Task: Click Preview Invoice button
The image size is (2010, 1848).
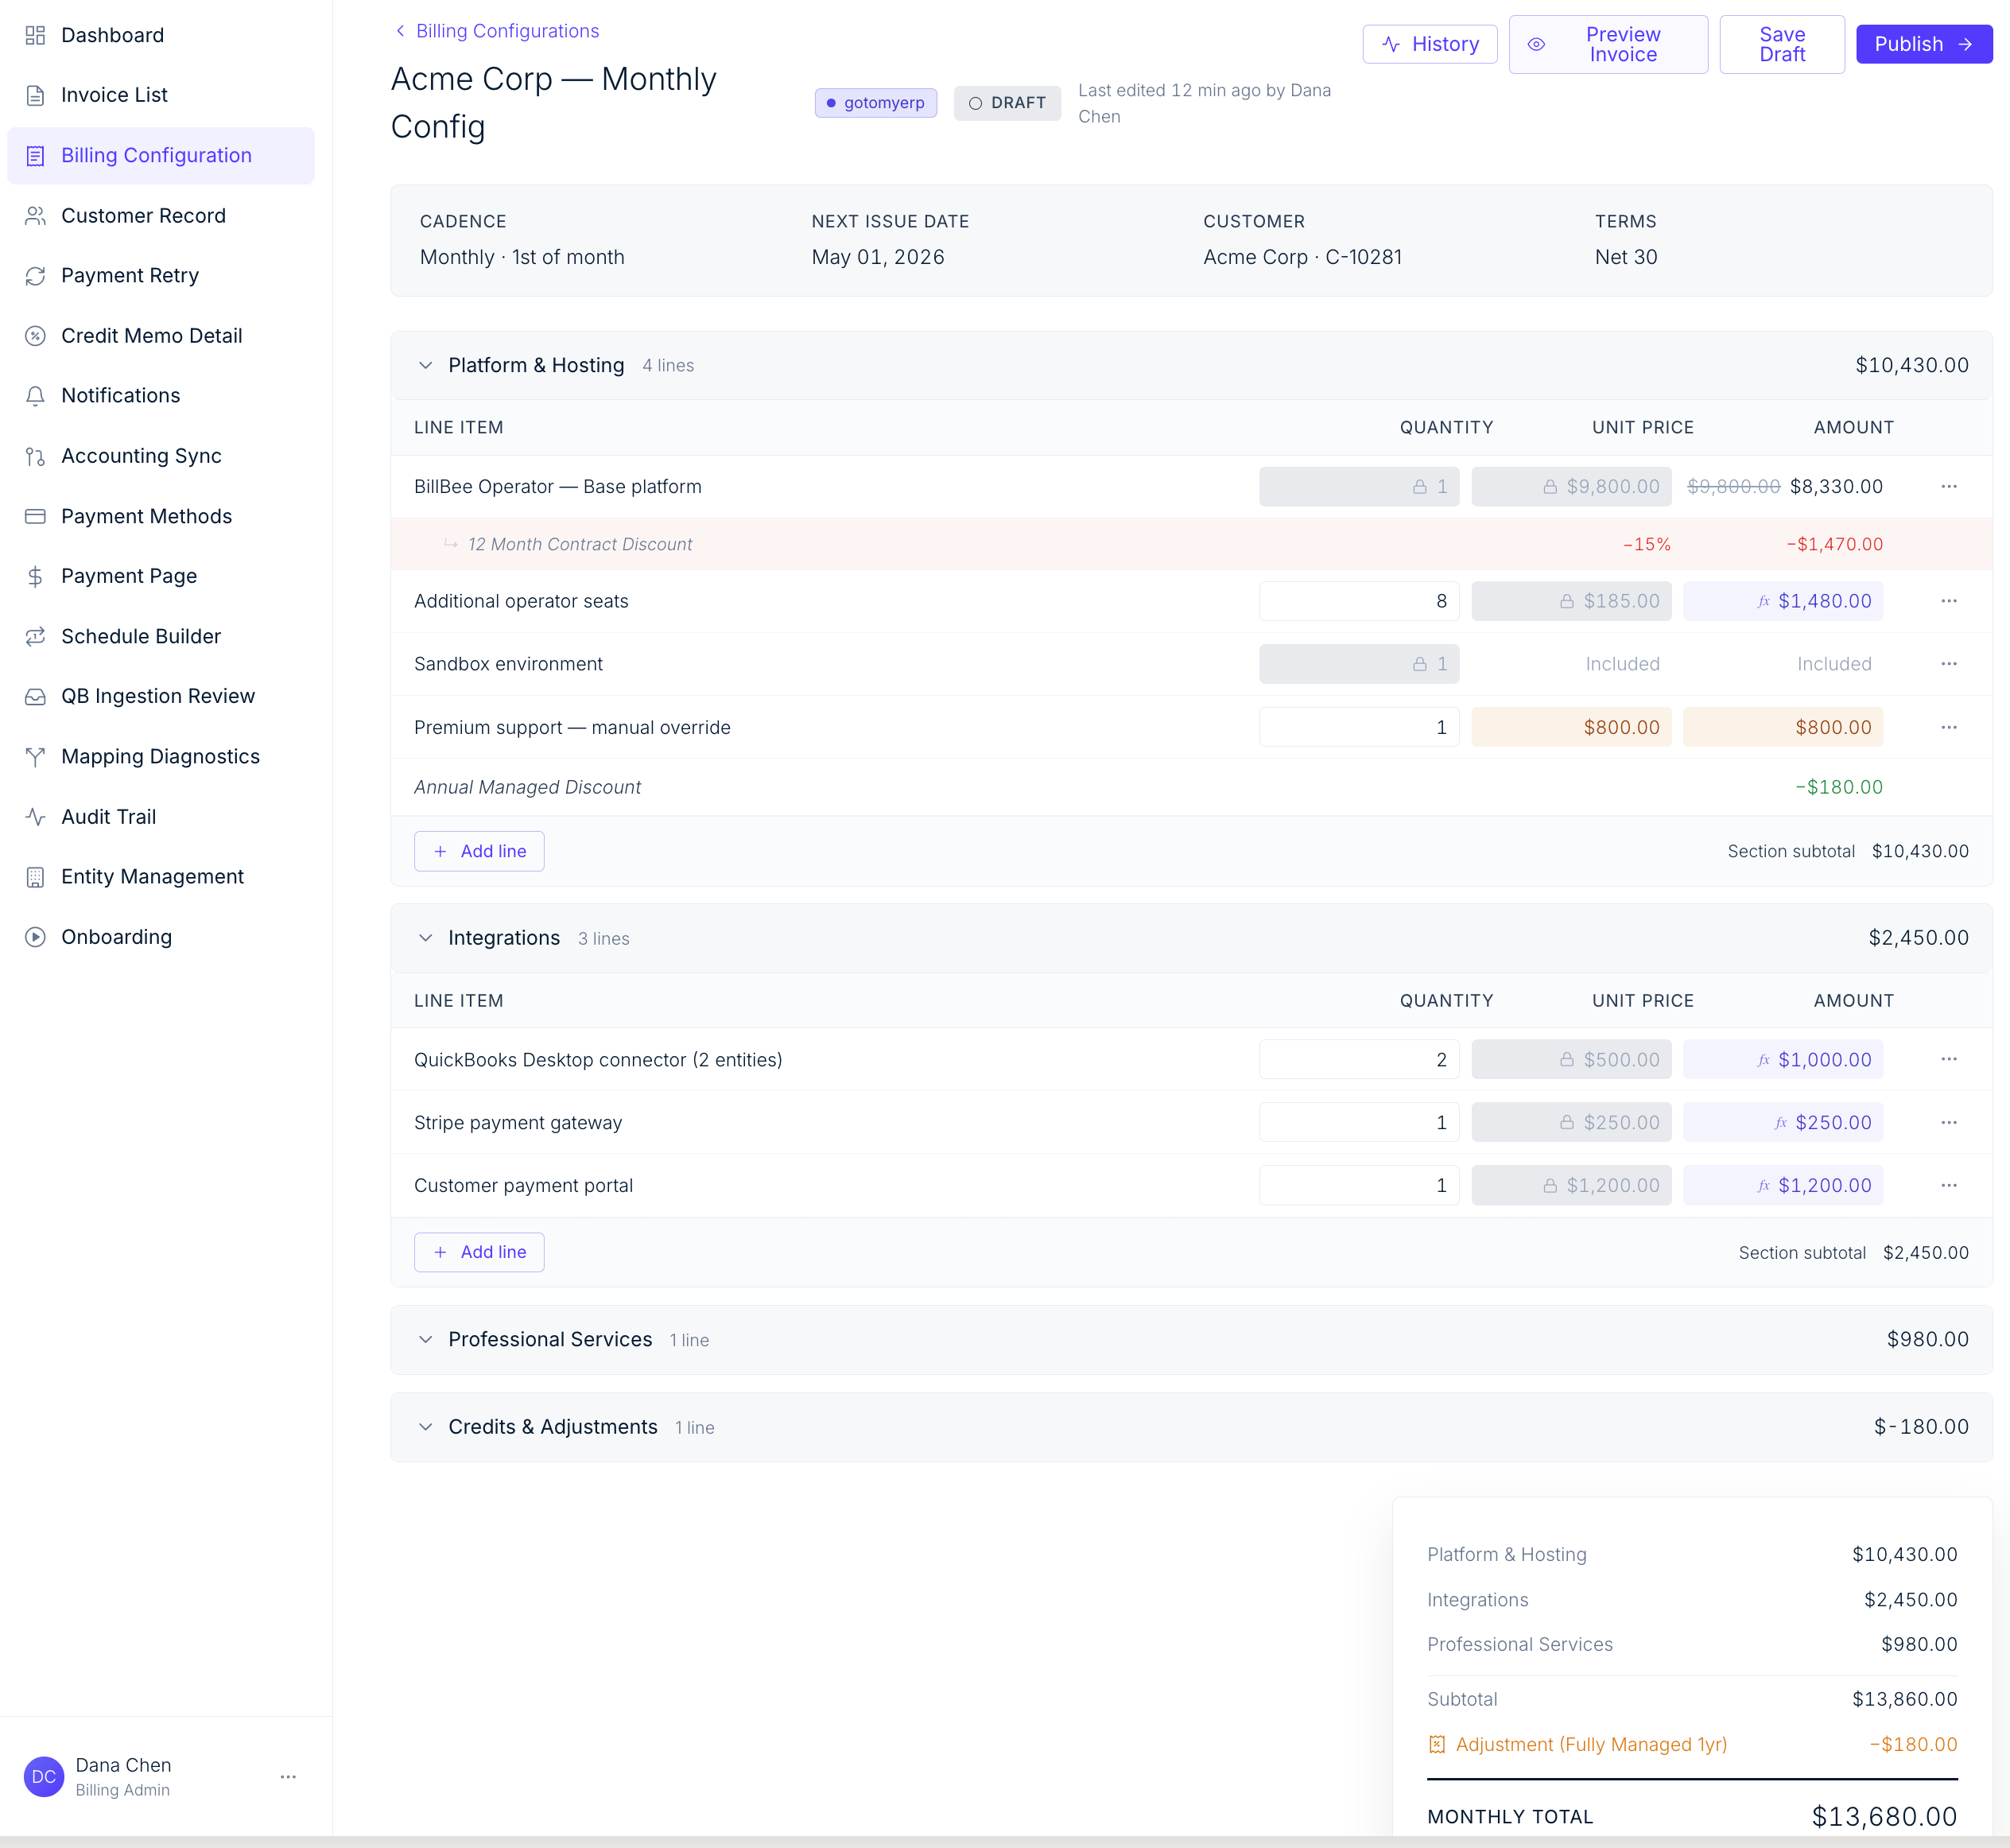Action: click(x=1608, y=44)
